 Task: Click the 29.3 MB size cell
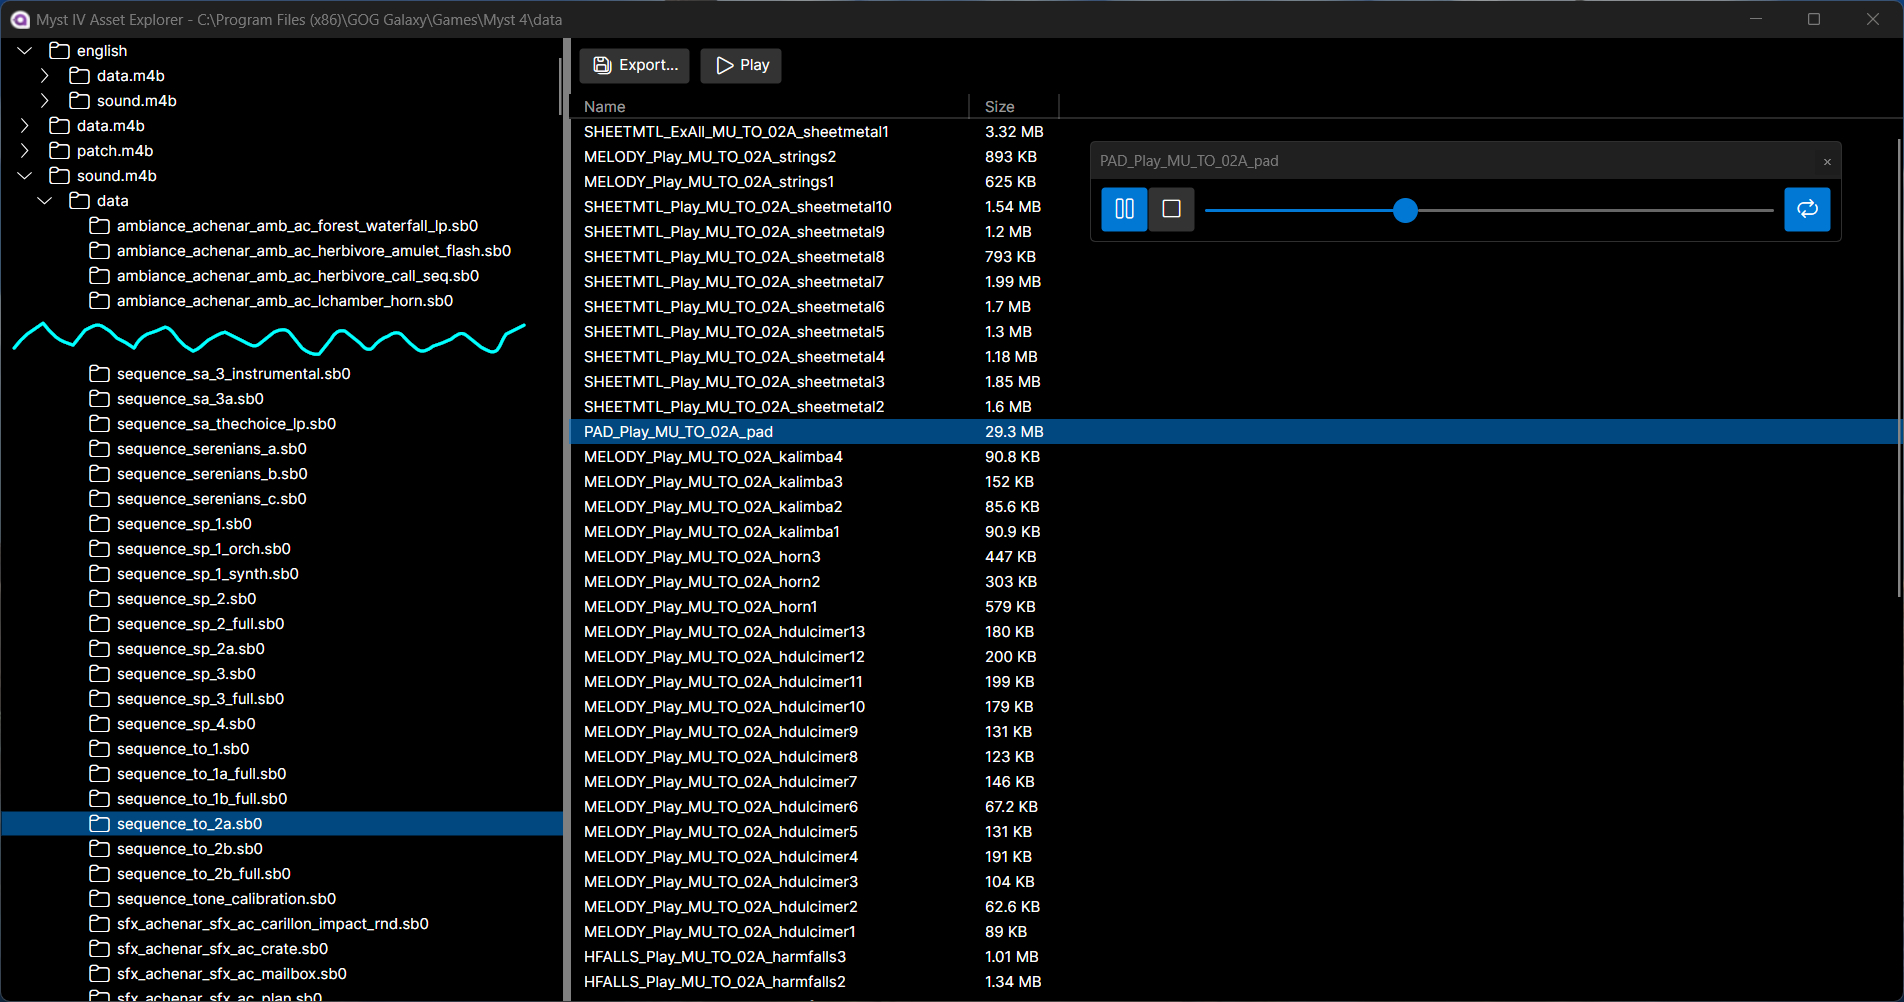tap(1014, 431)
